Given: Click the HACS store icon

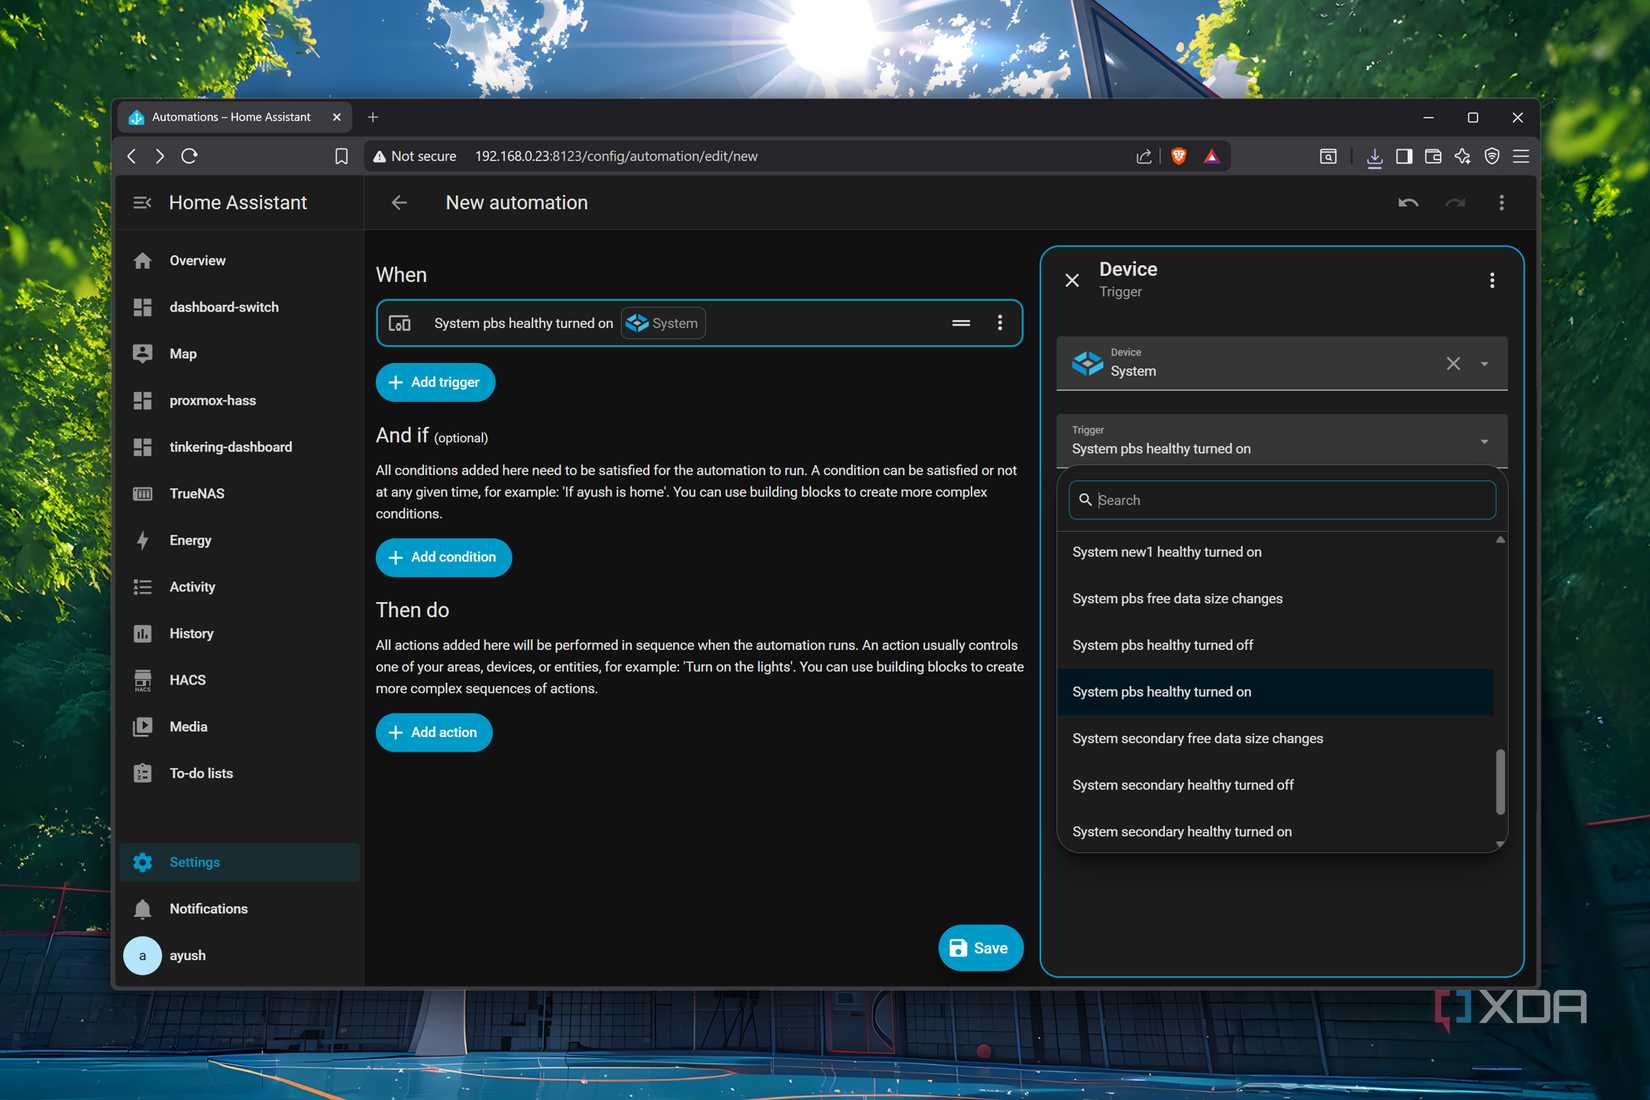Looking at the screenshot, I should (x=143, y=680).
